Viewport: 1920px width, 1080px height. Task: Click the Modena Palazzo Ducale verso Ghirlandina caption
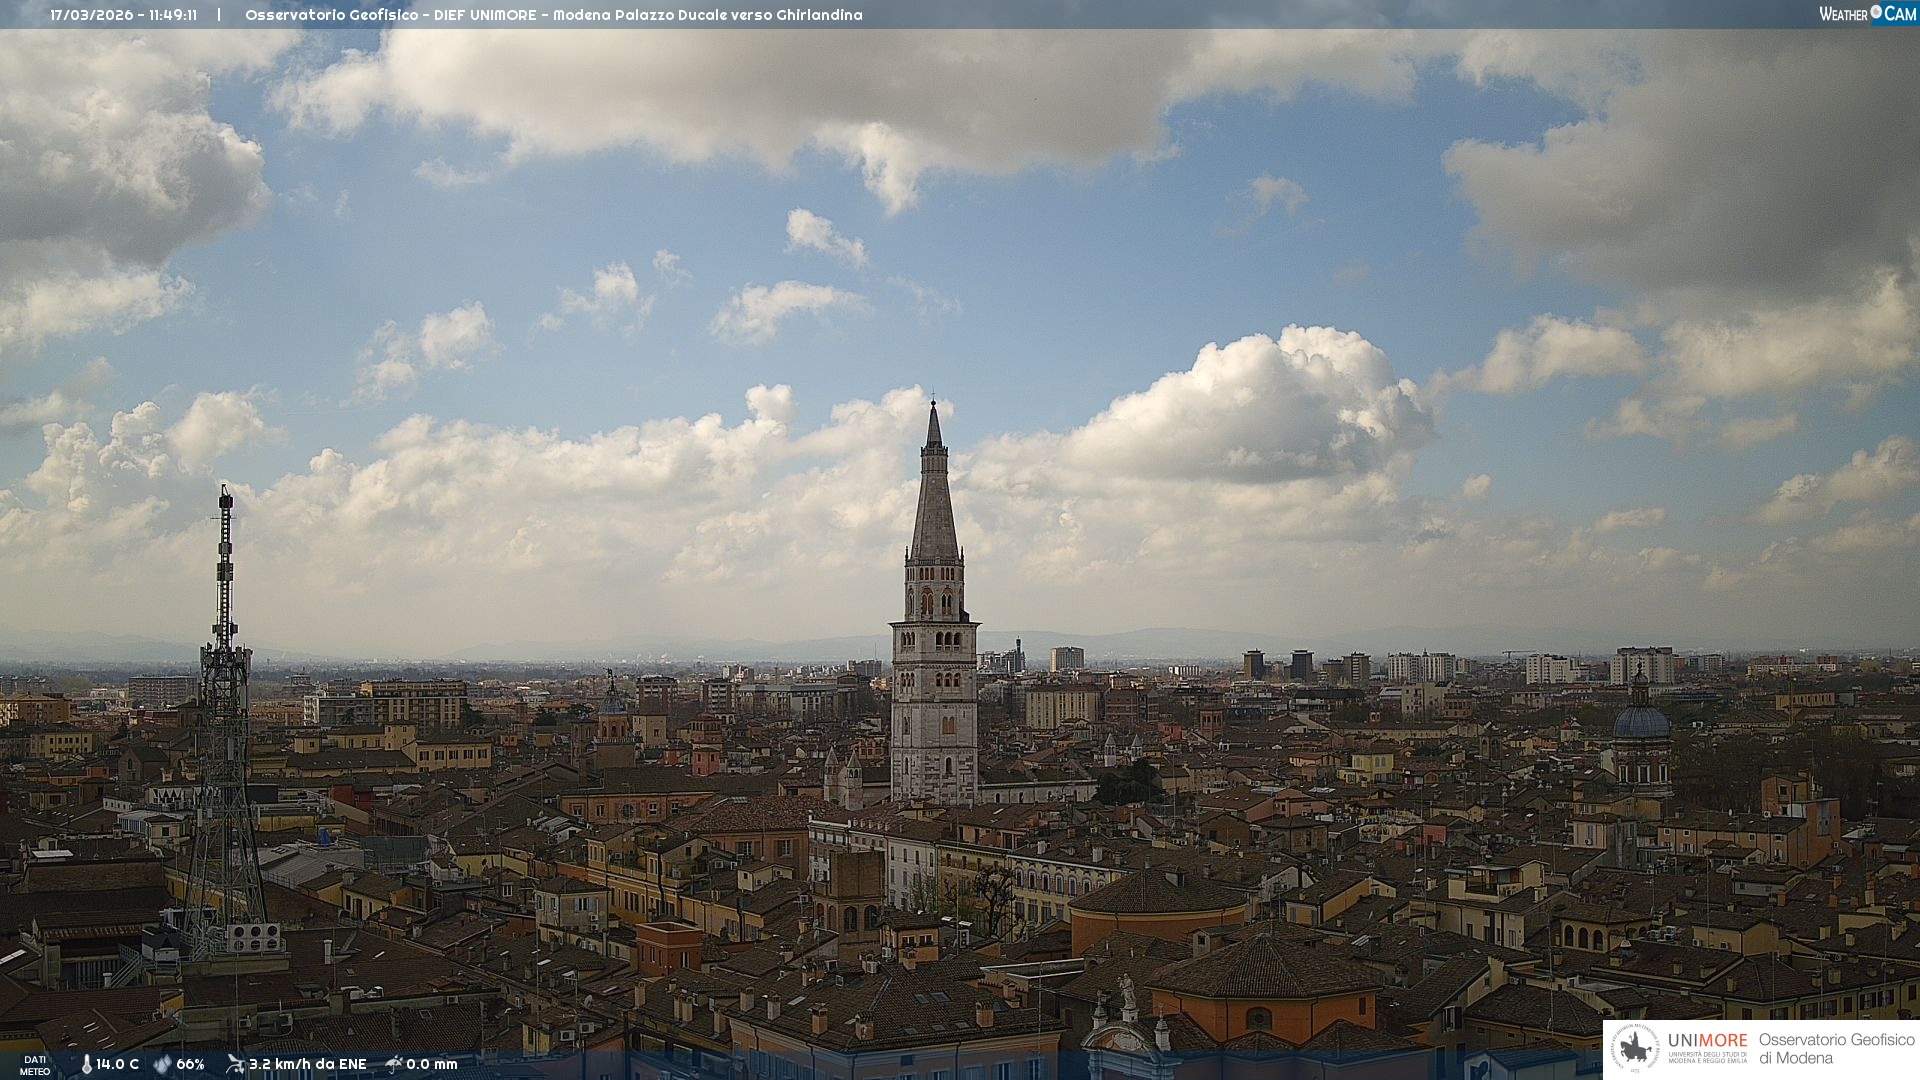pos(707,15)
